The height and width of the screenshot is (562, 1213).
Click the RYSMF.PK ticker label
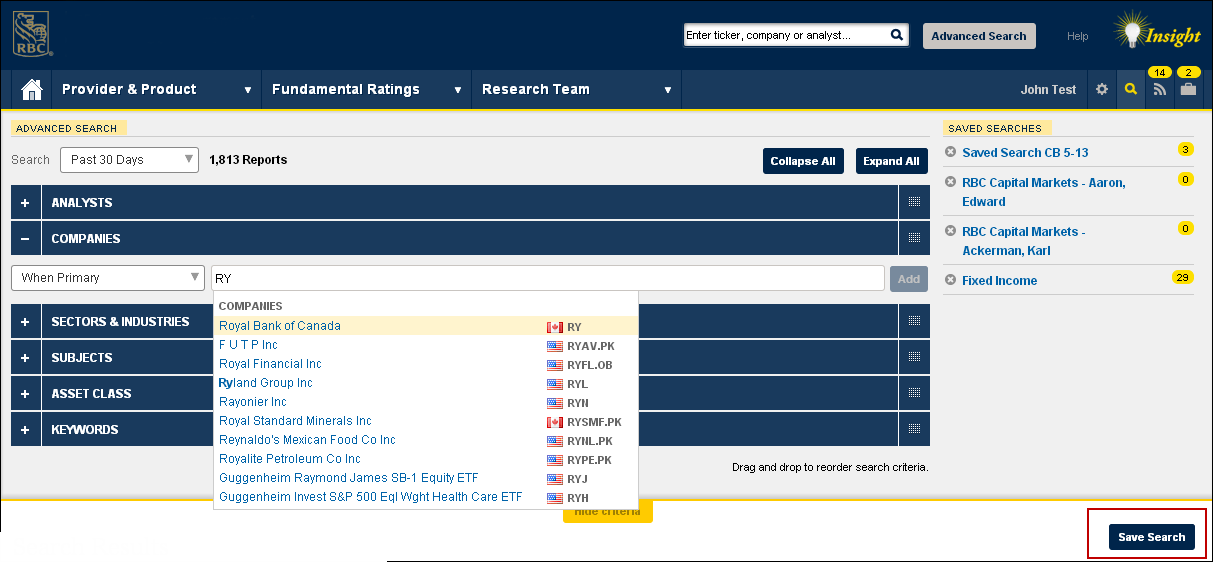pyautogui.click(x=594, y=422)
